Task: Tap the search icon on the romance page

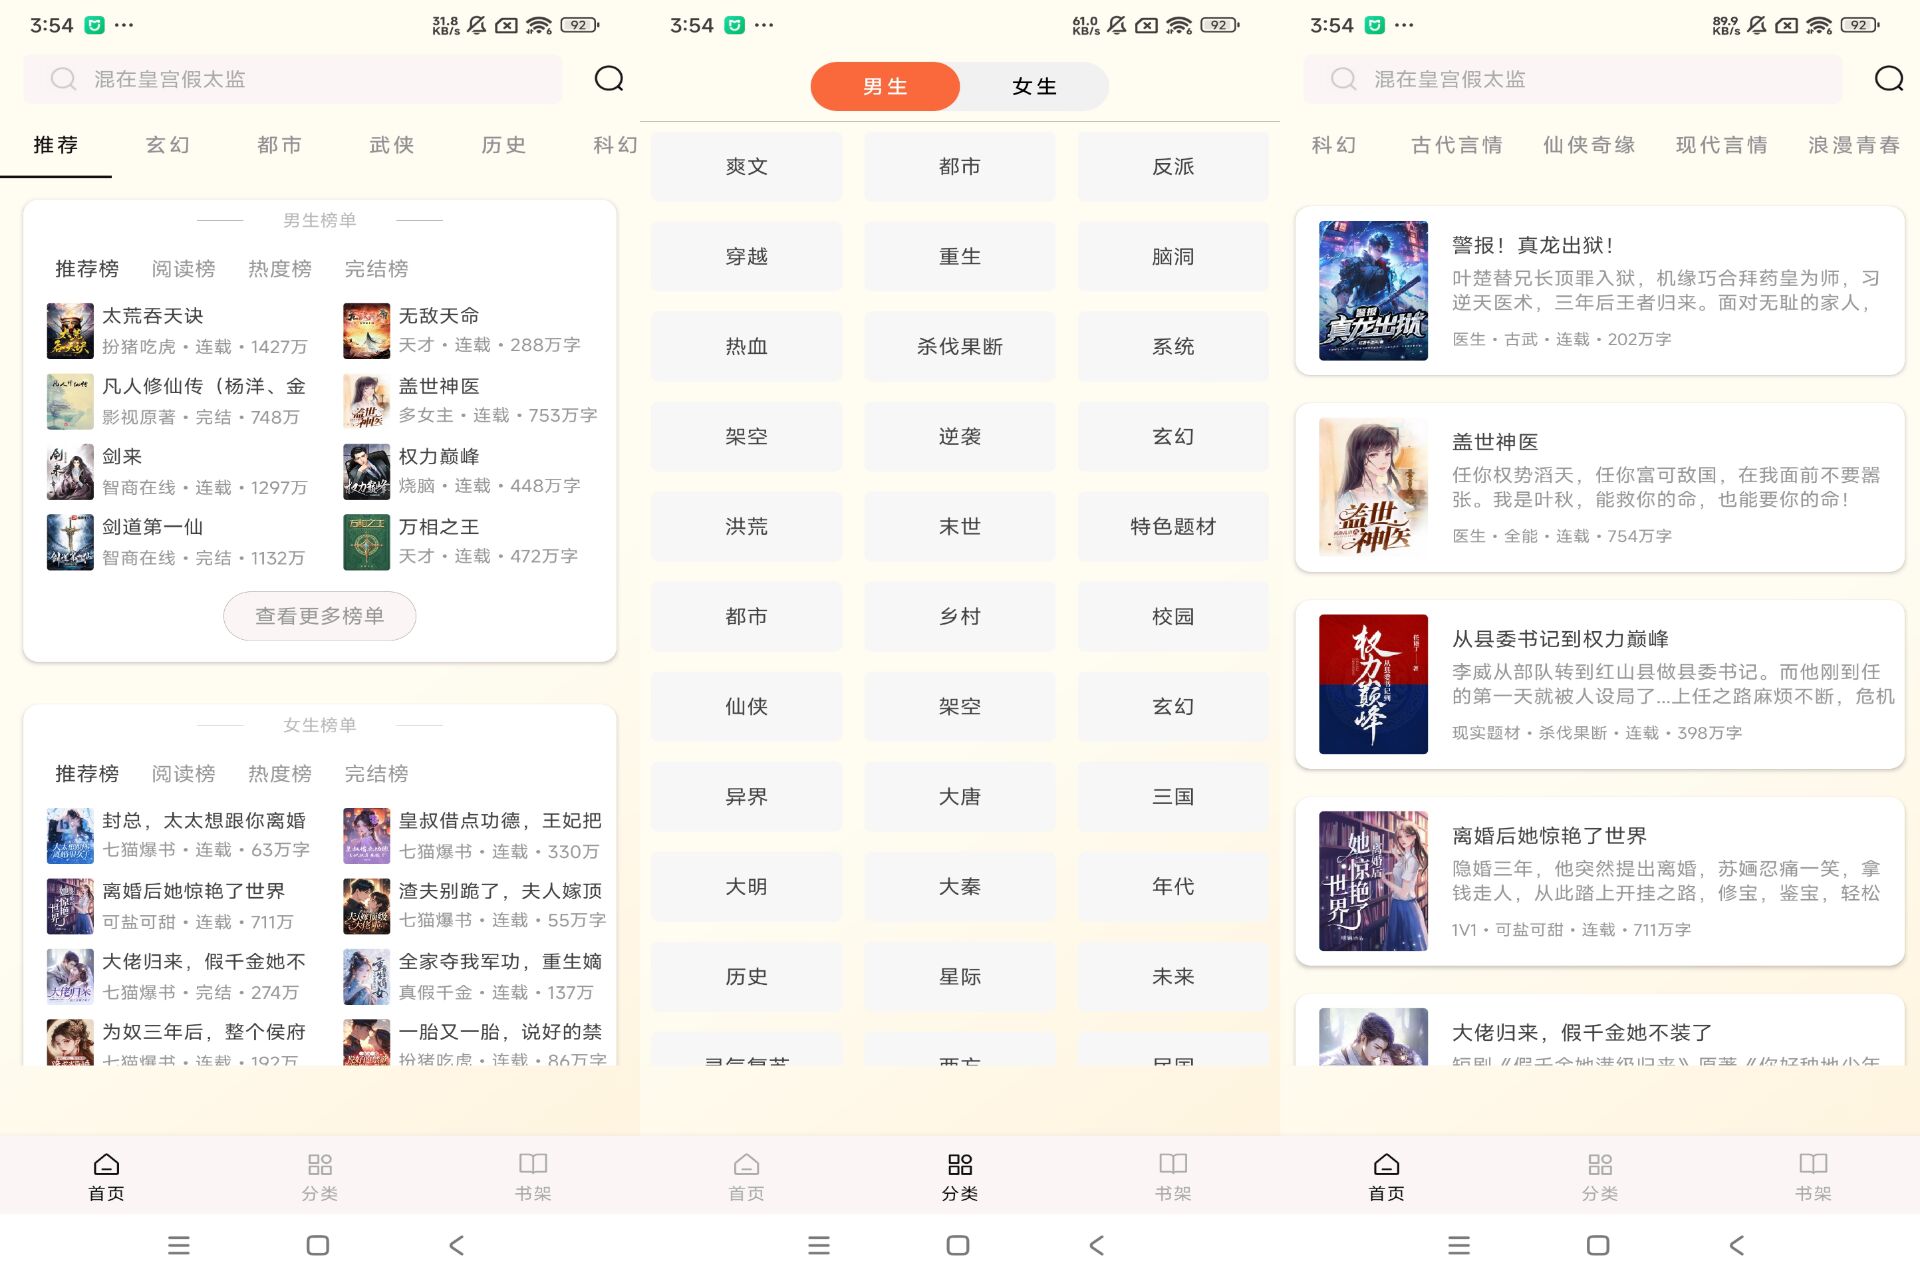Action: [x=1890, y=80]
